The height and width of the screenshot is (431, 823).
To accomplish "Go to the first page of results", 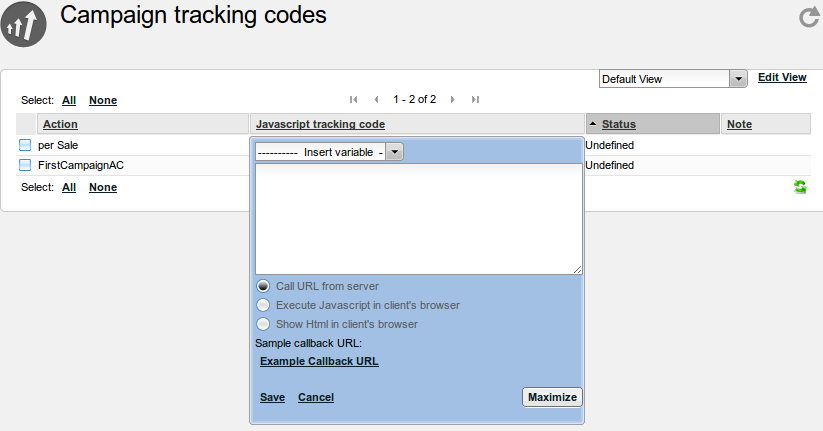I will point(353,99).
